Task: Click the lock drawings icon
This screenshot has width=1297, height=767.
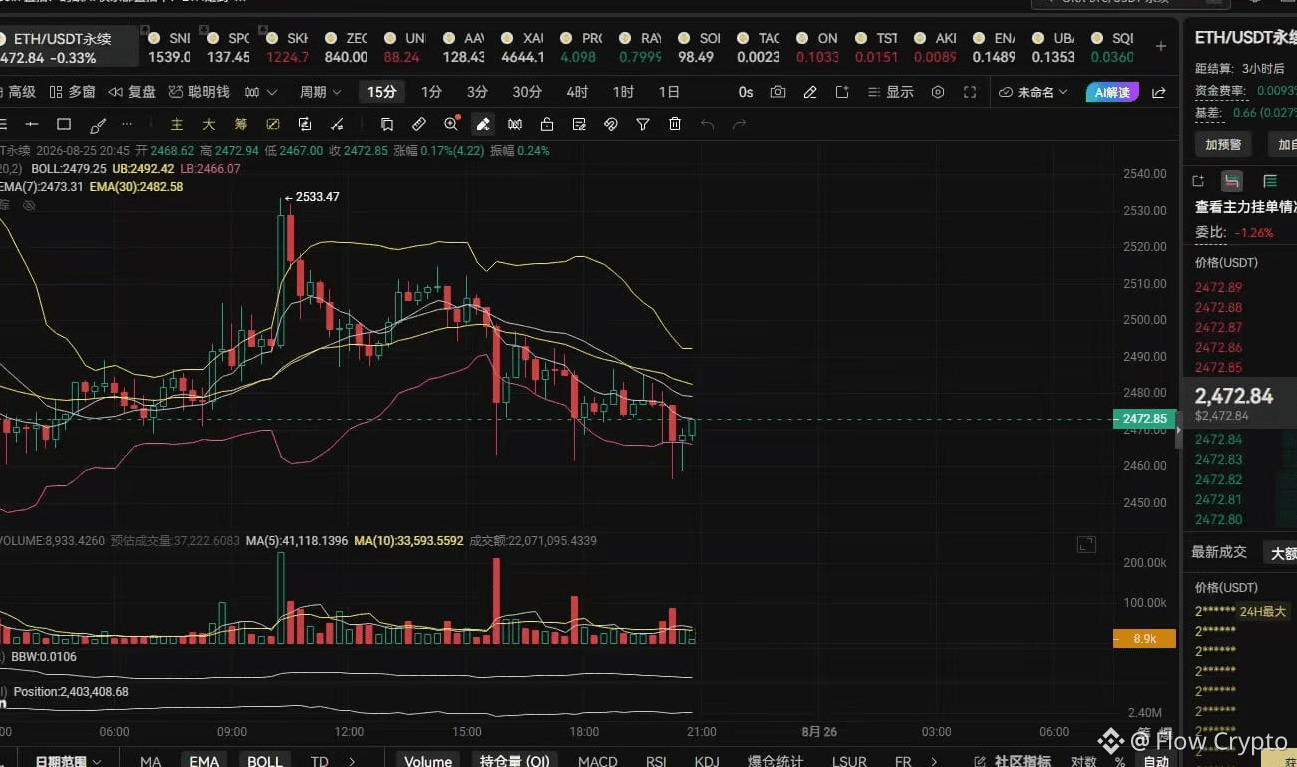Action: click(547, 125)
